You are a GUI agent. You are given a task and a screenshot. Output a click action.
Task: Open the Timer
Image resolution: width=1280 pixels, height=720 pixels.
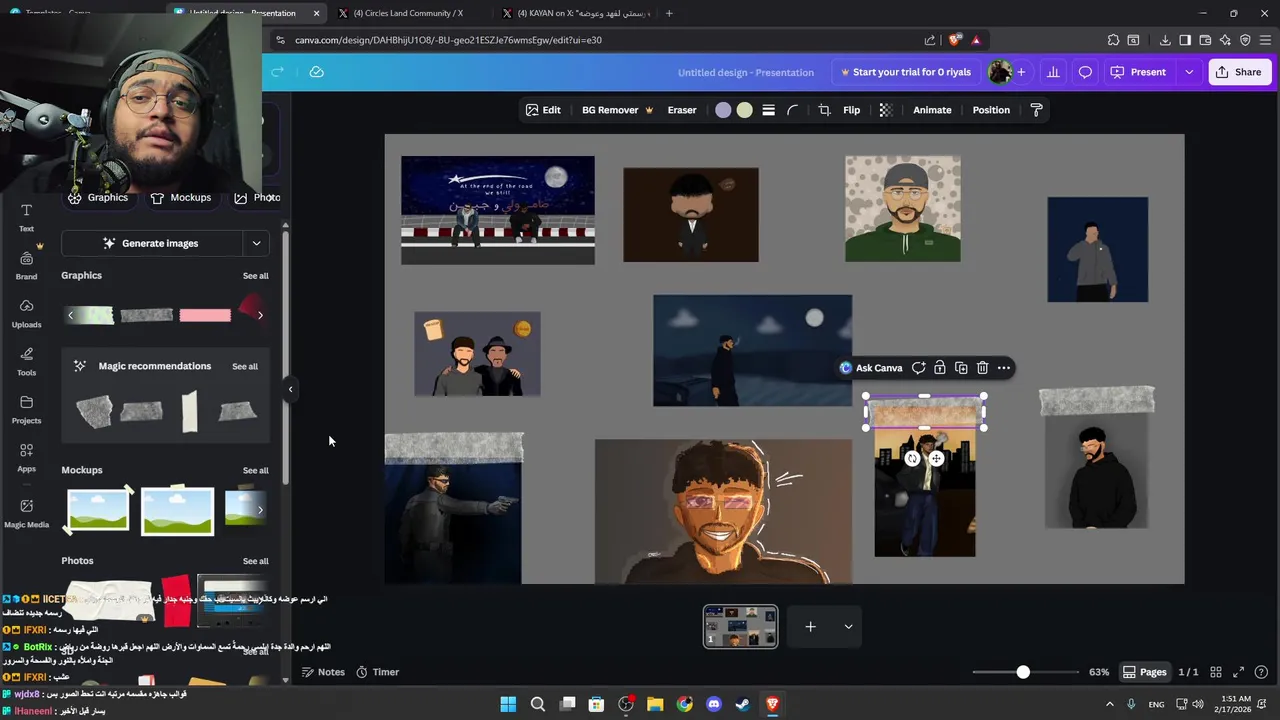(x=377, y=672)
